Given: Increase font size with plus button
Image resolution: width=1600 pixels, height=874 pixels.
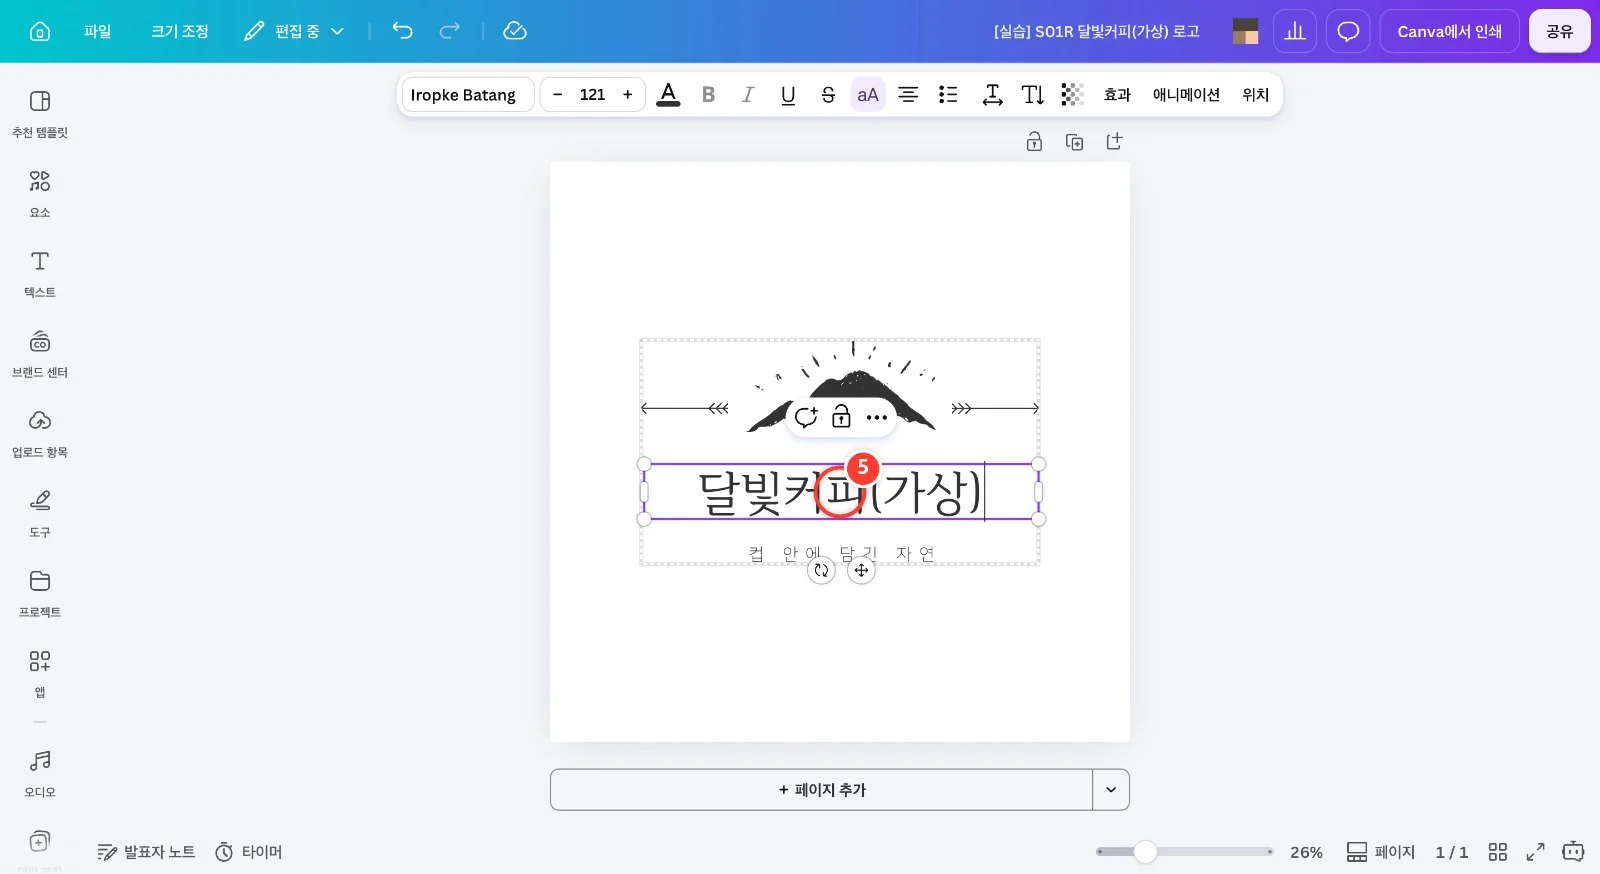Looking at the screenshot, I should [628, 95].
